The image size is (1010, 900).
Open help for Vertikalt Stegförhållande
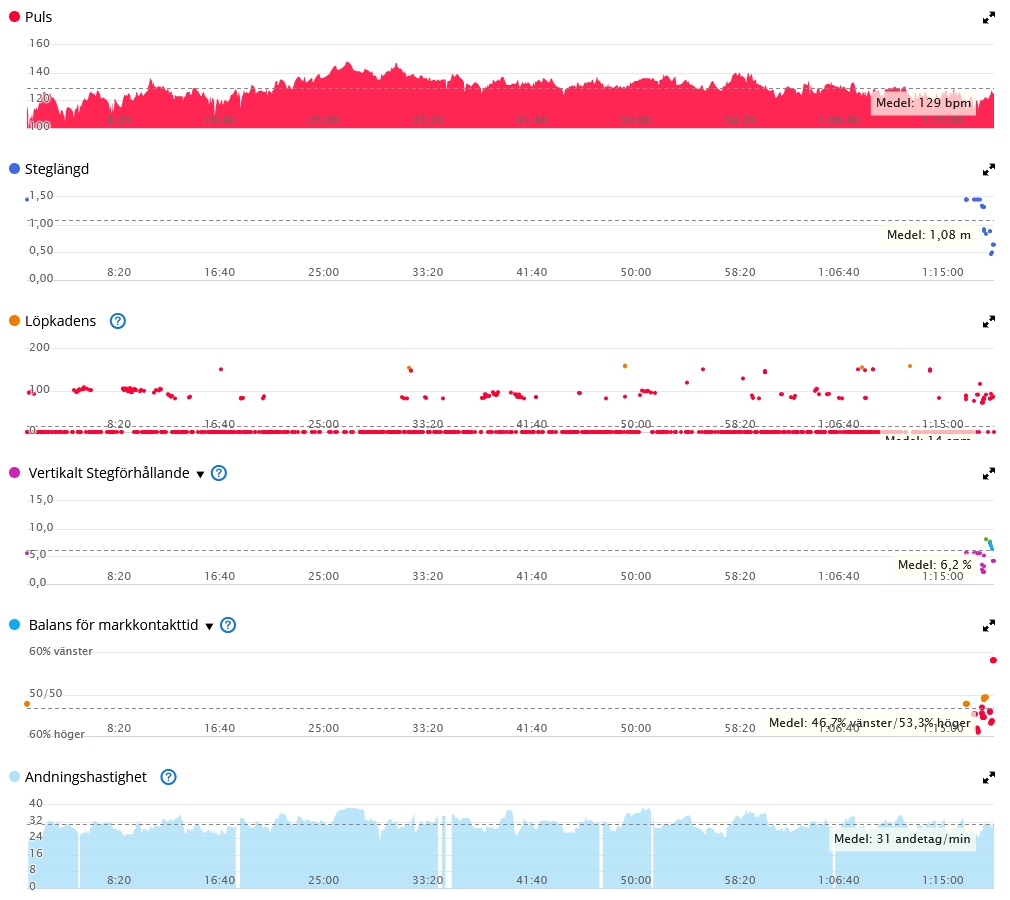(x=219, y=473)
